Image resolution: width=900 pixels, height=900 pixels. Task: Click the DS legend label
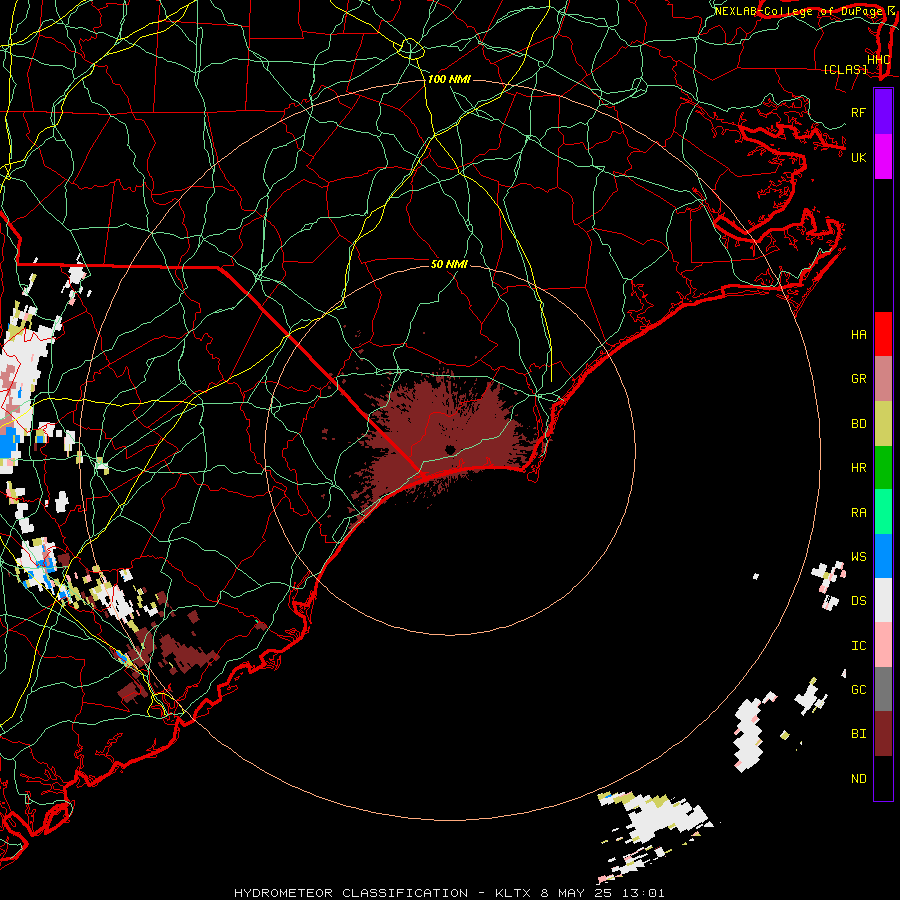[x=858, y=601]
